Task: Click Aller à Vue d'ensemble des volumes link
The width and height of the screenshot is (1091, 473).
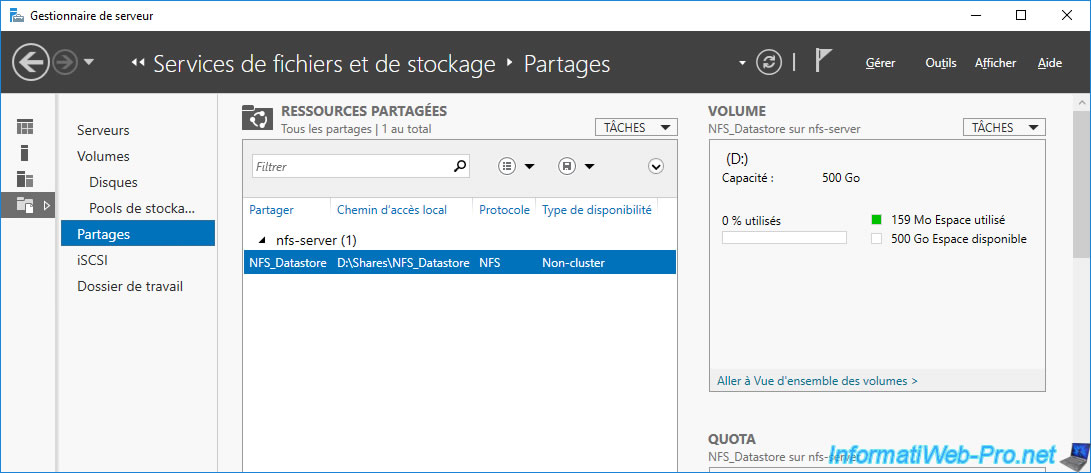Action: coord(817,381)
